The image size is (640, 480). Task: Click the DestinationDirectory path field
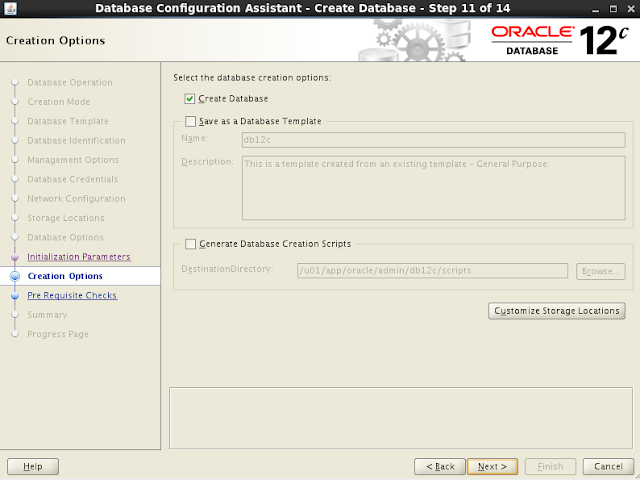pos(432,271)
